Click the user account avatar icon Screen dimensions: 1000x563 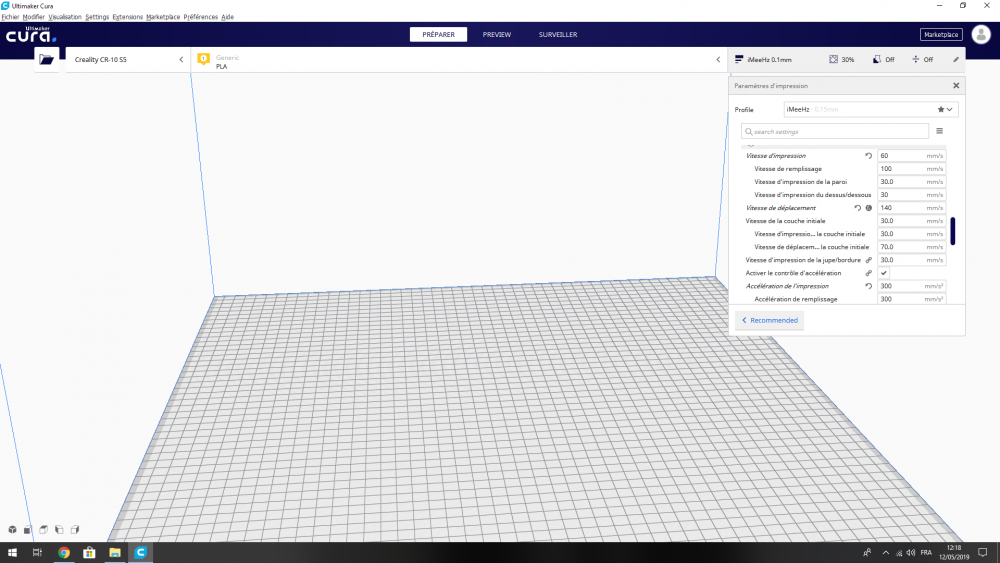point(981,34)
